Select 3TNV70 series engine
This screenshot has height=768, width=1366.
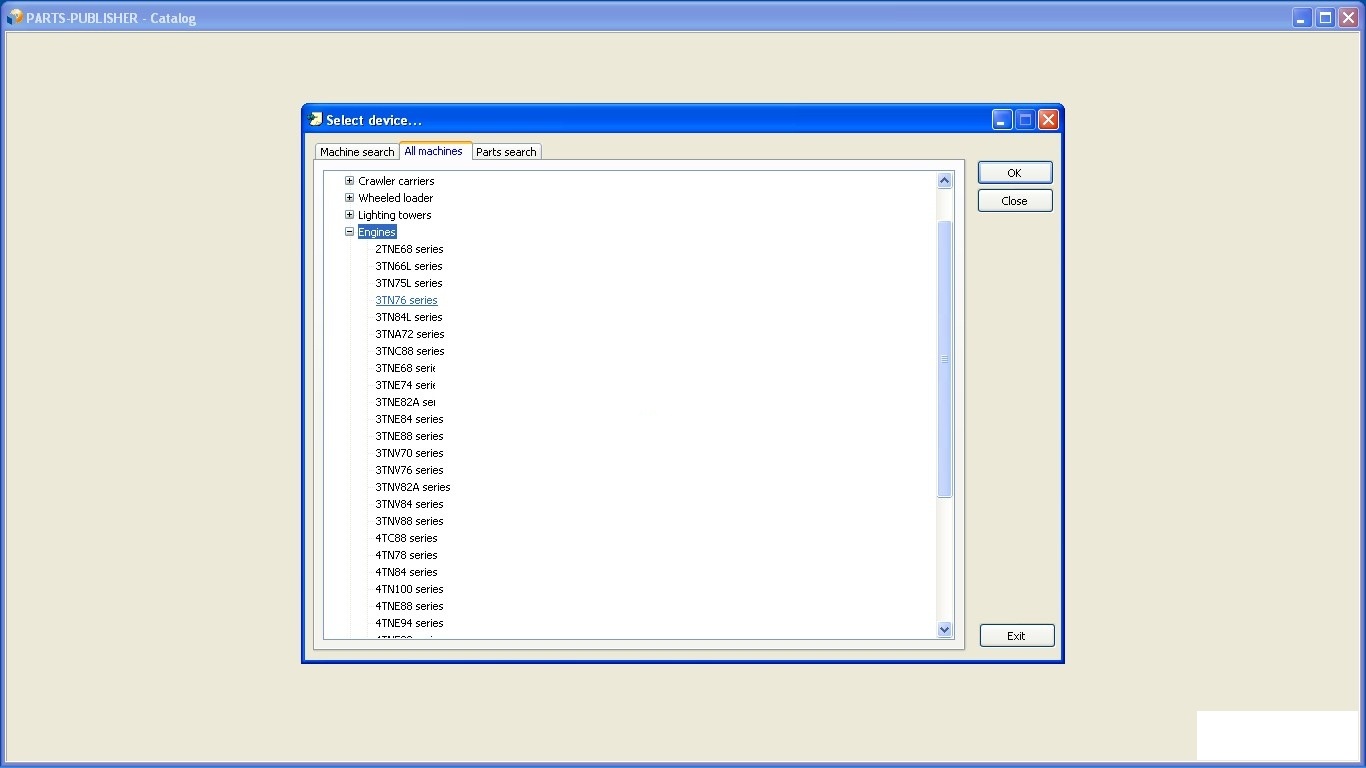coord(409,453)
